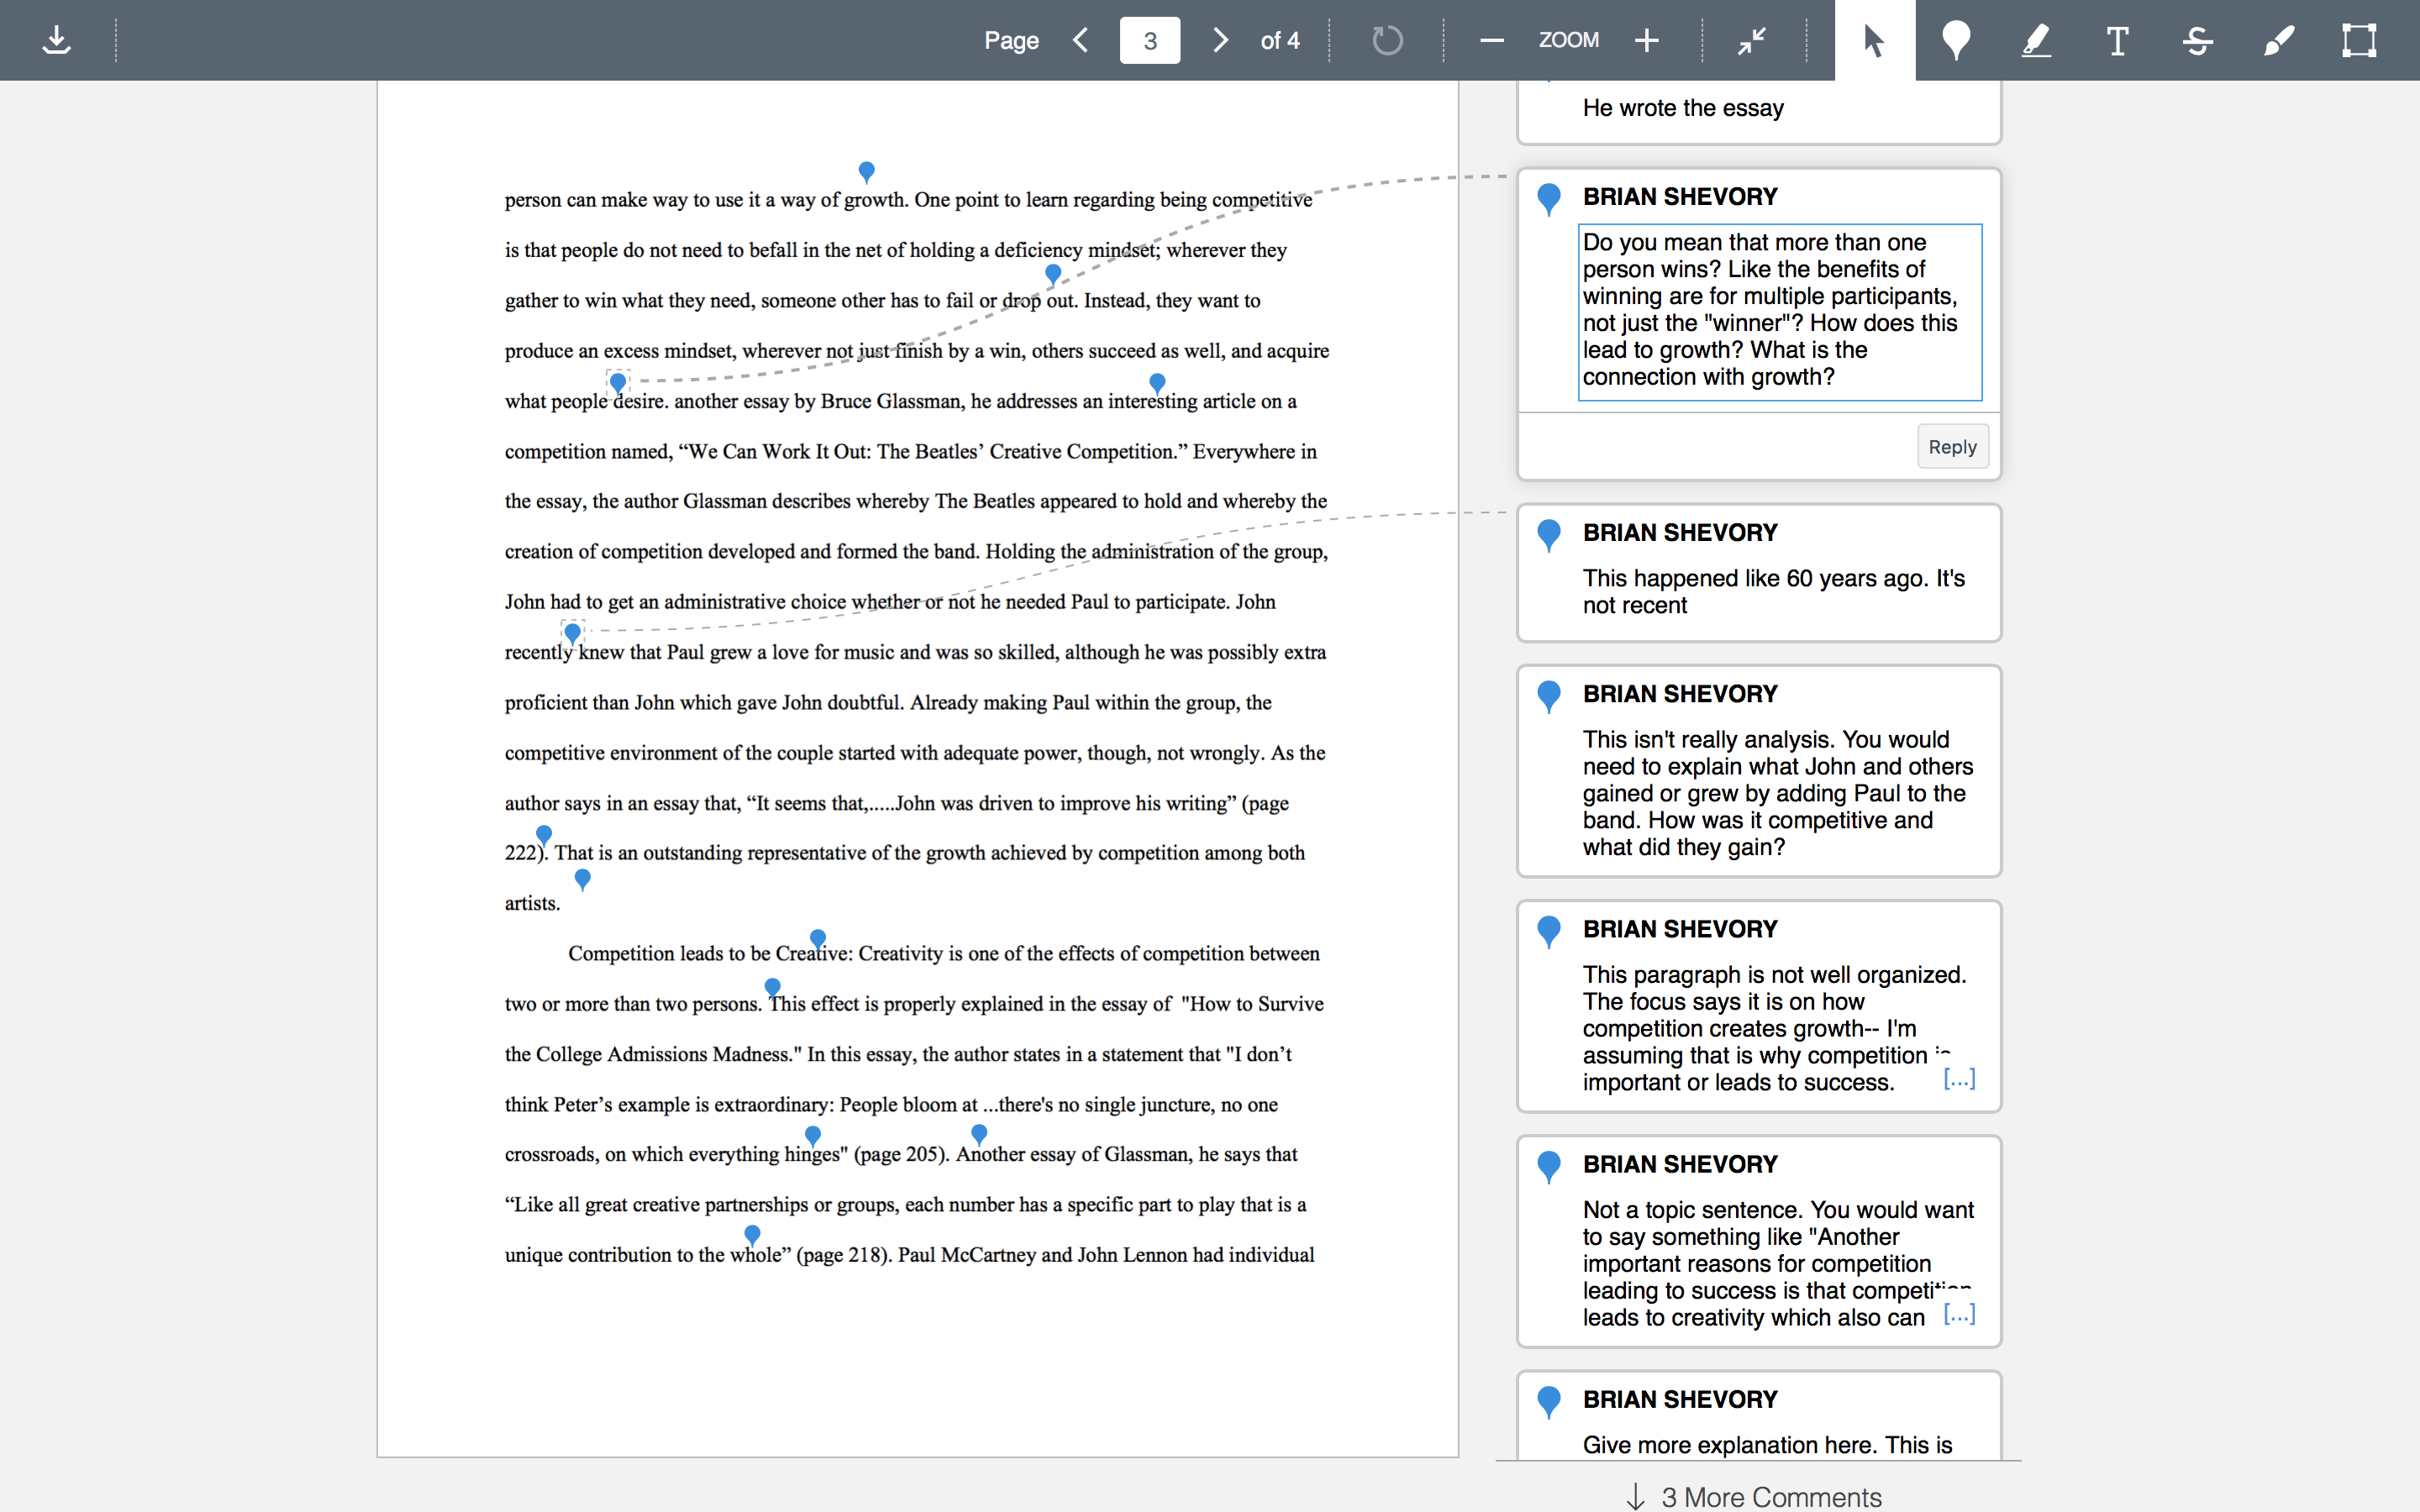This screenshot has width=2420, height=1512.
Task: Click the annotation pin above 'growth. One point'
Action: pos(867,172)
